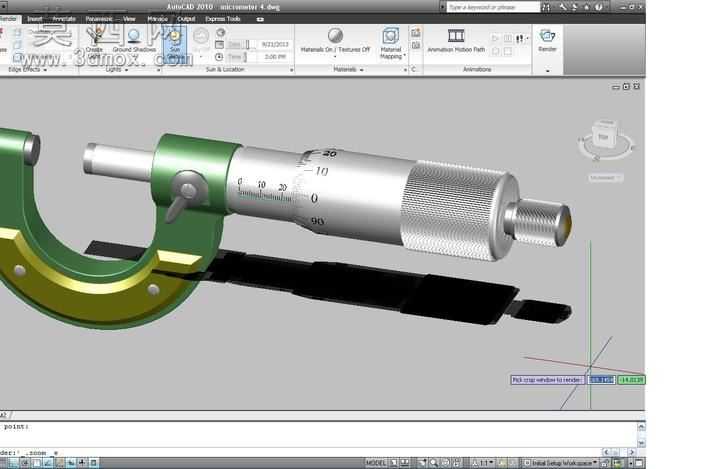The height and width of the screenshot is (469, 704).
Task: Open the Insert ribbon tab
Action: pos(35,19)
